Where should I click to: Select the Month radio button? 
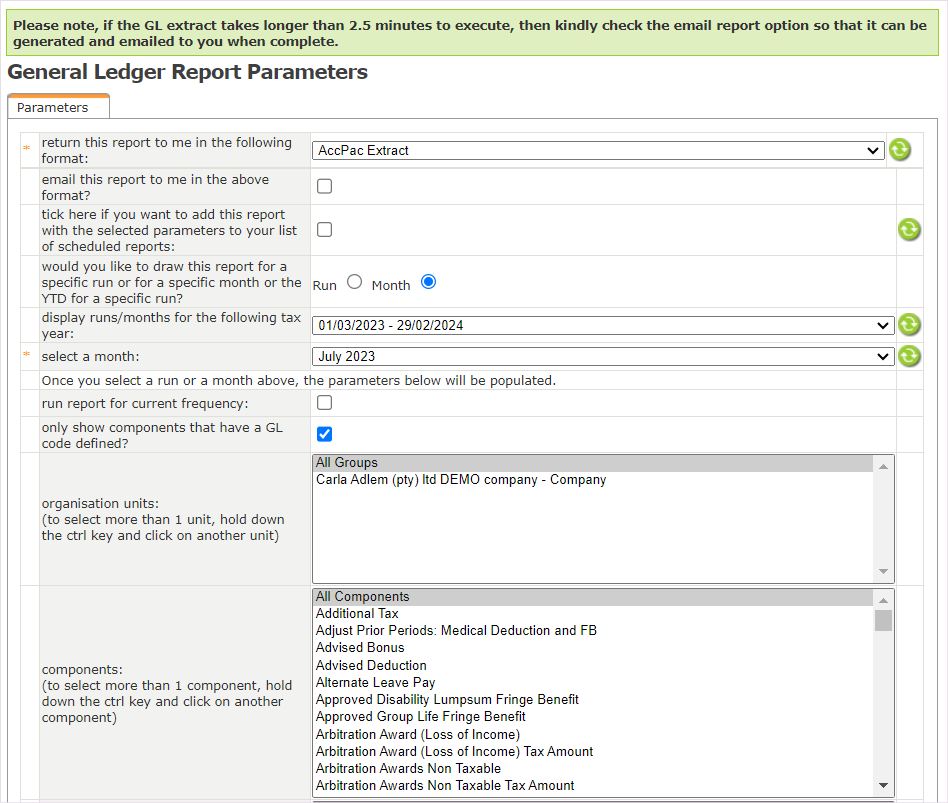[429, 282]
